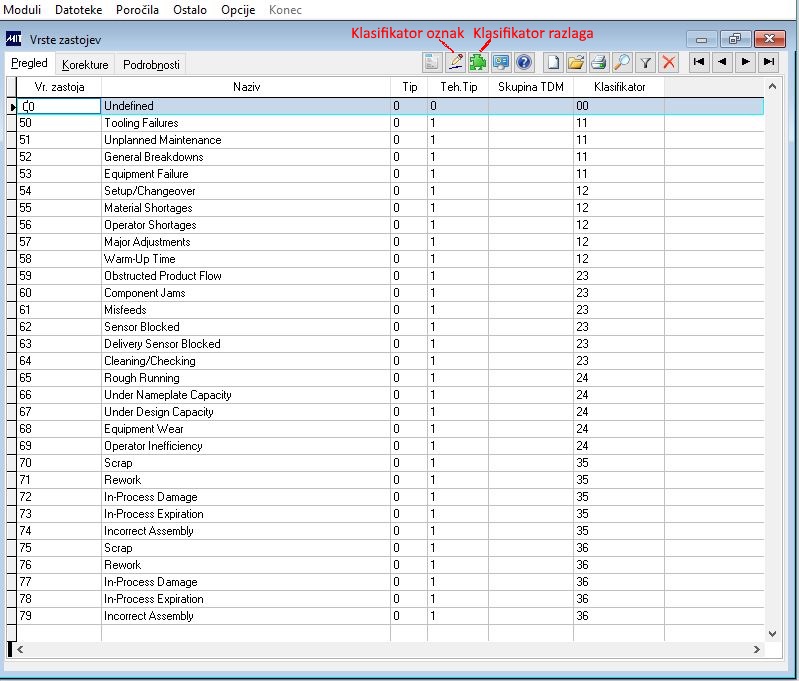799x681 pixels.
Task: Print the list using printer icon
Action: [599, 63]
